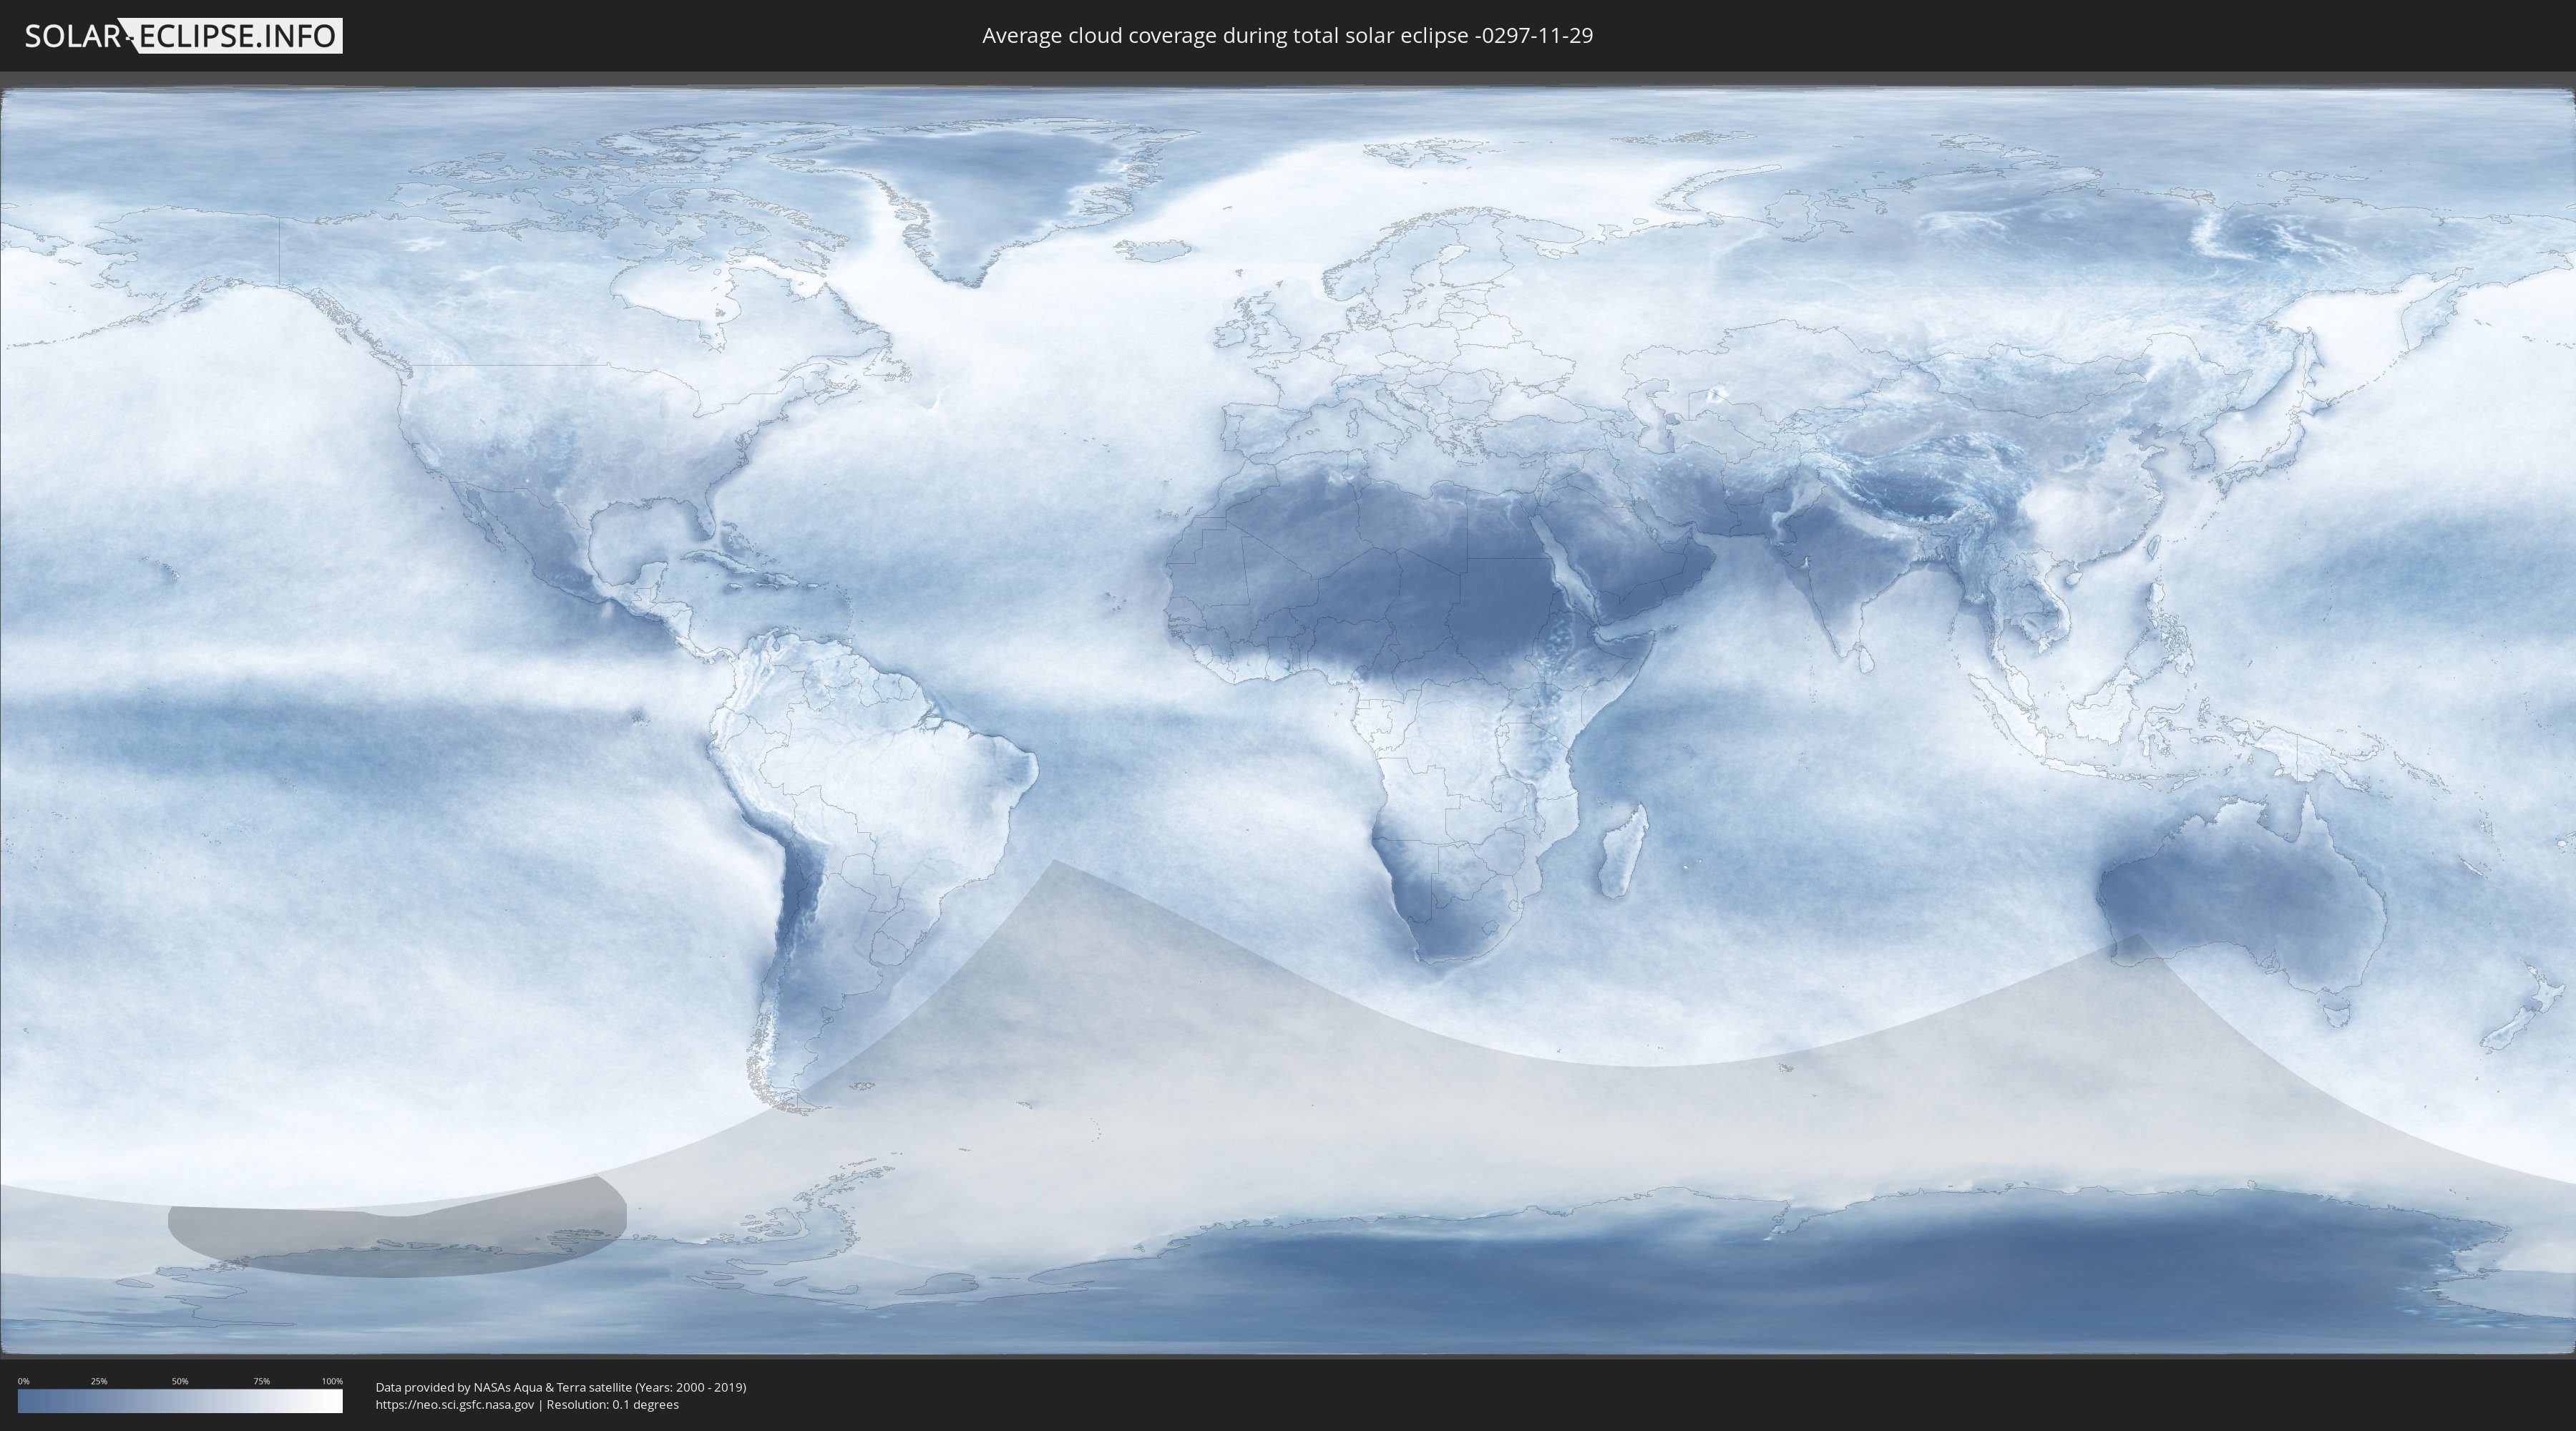Open the neo.sci.gsfc.nasa.gov URL
Screen dimensions: 2576x1431
point(455,1405)
